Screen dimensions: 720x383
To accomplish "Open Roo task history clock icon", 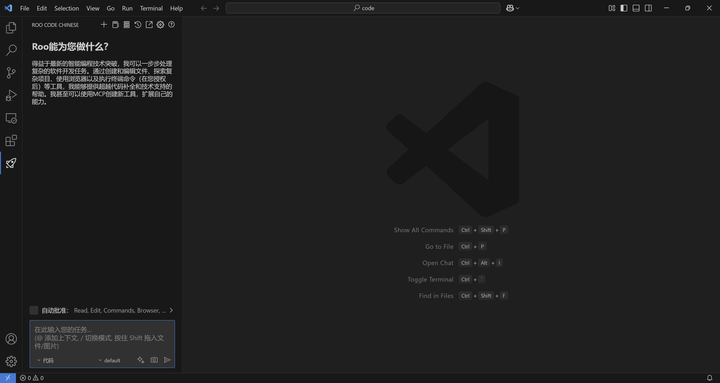I will [138, 25].
